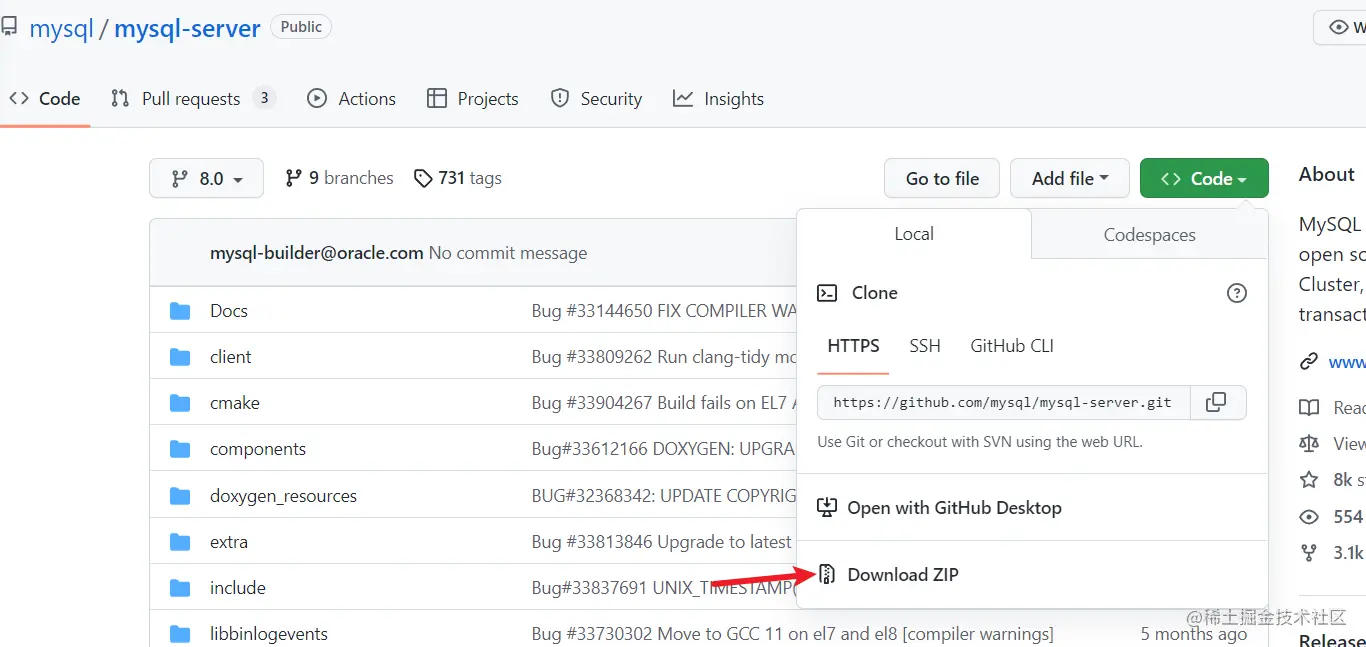Viewport: 1366px width, 647px height.
Task: Click the extra folder icon
Action: coord(180,542)
